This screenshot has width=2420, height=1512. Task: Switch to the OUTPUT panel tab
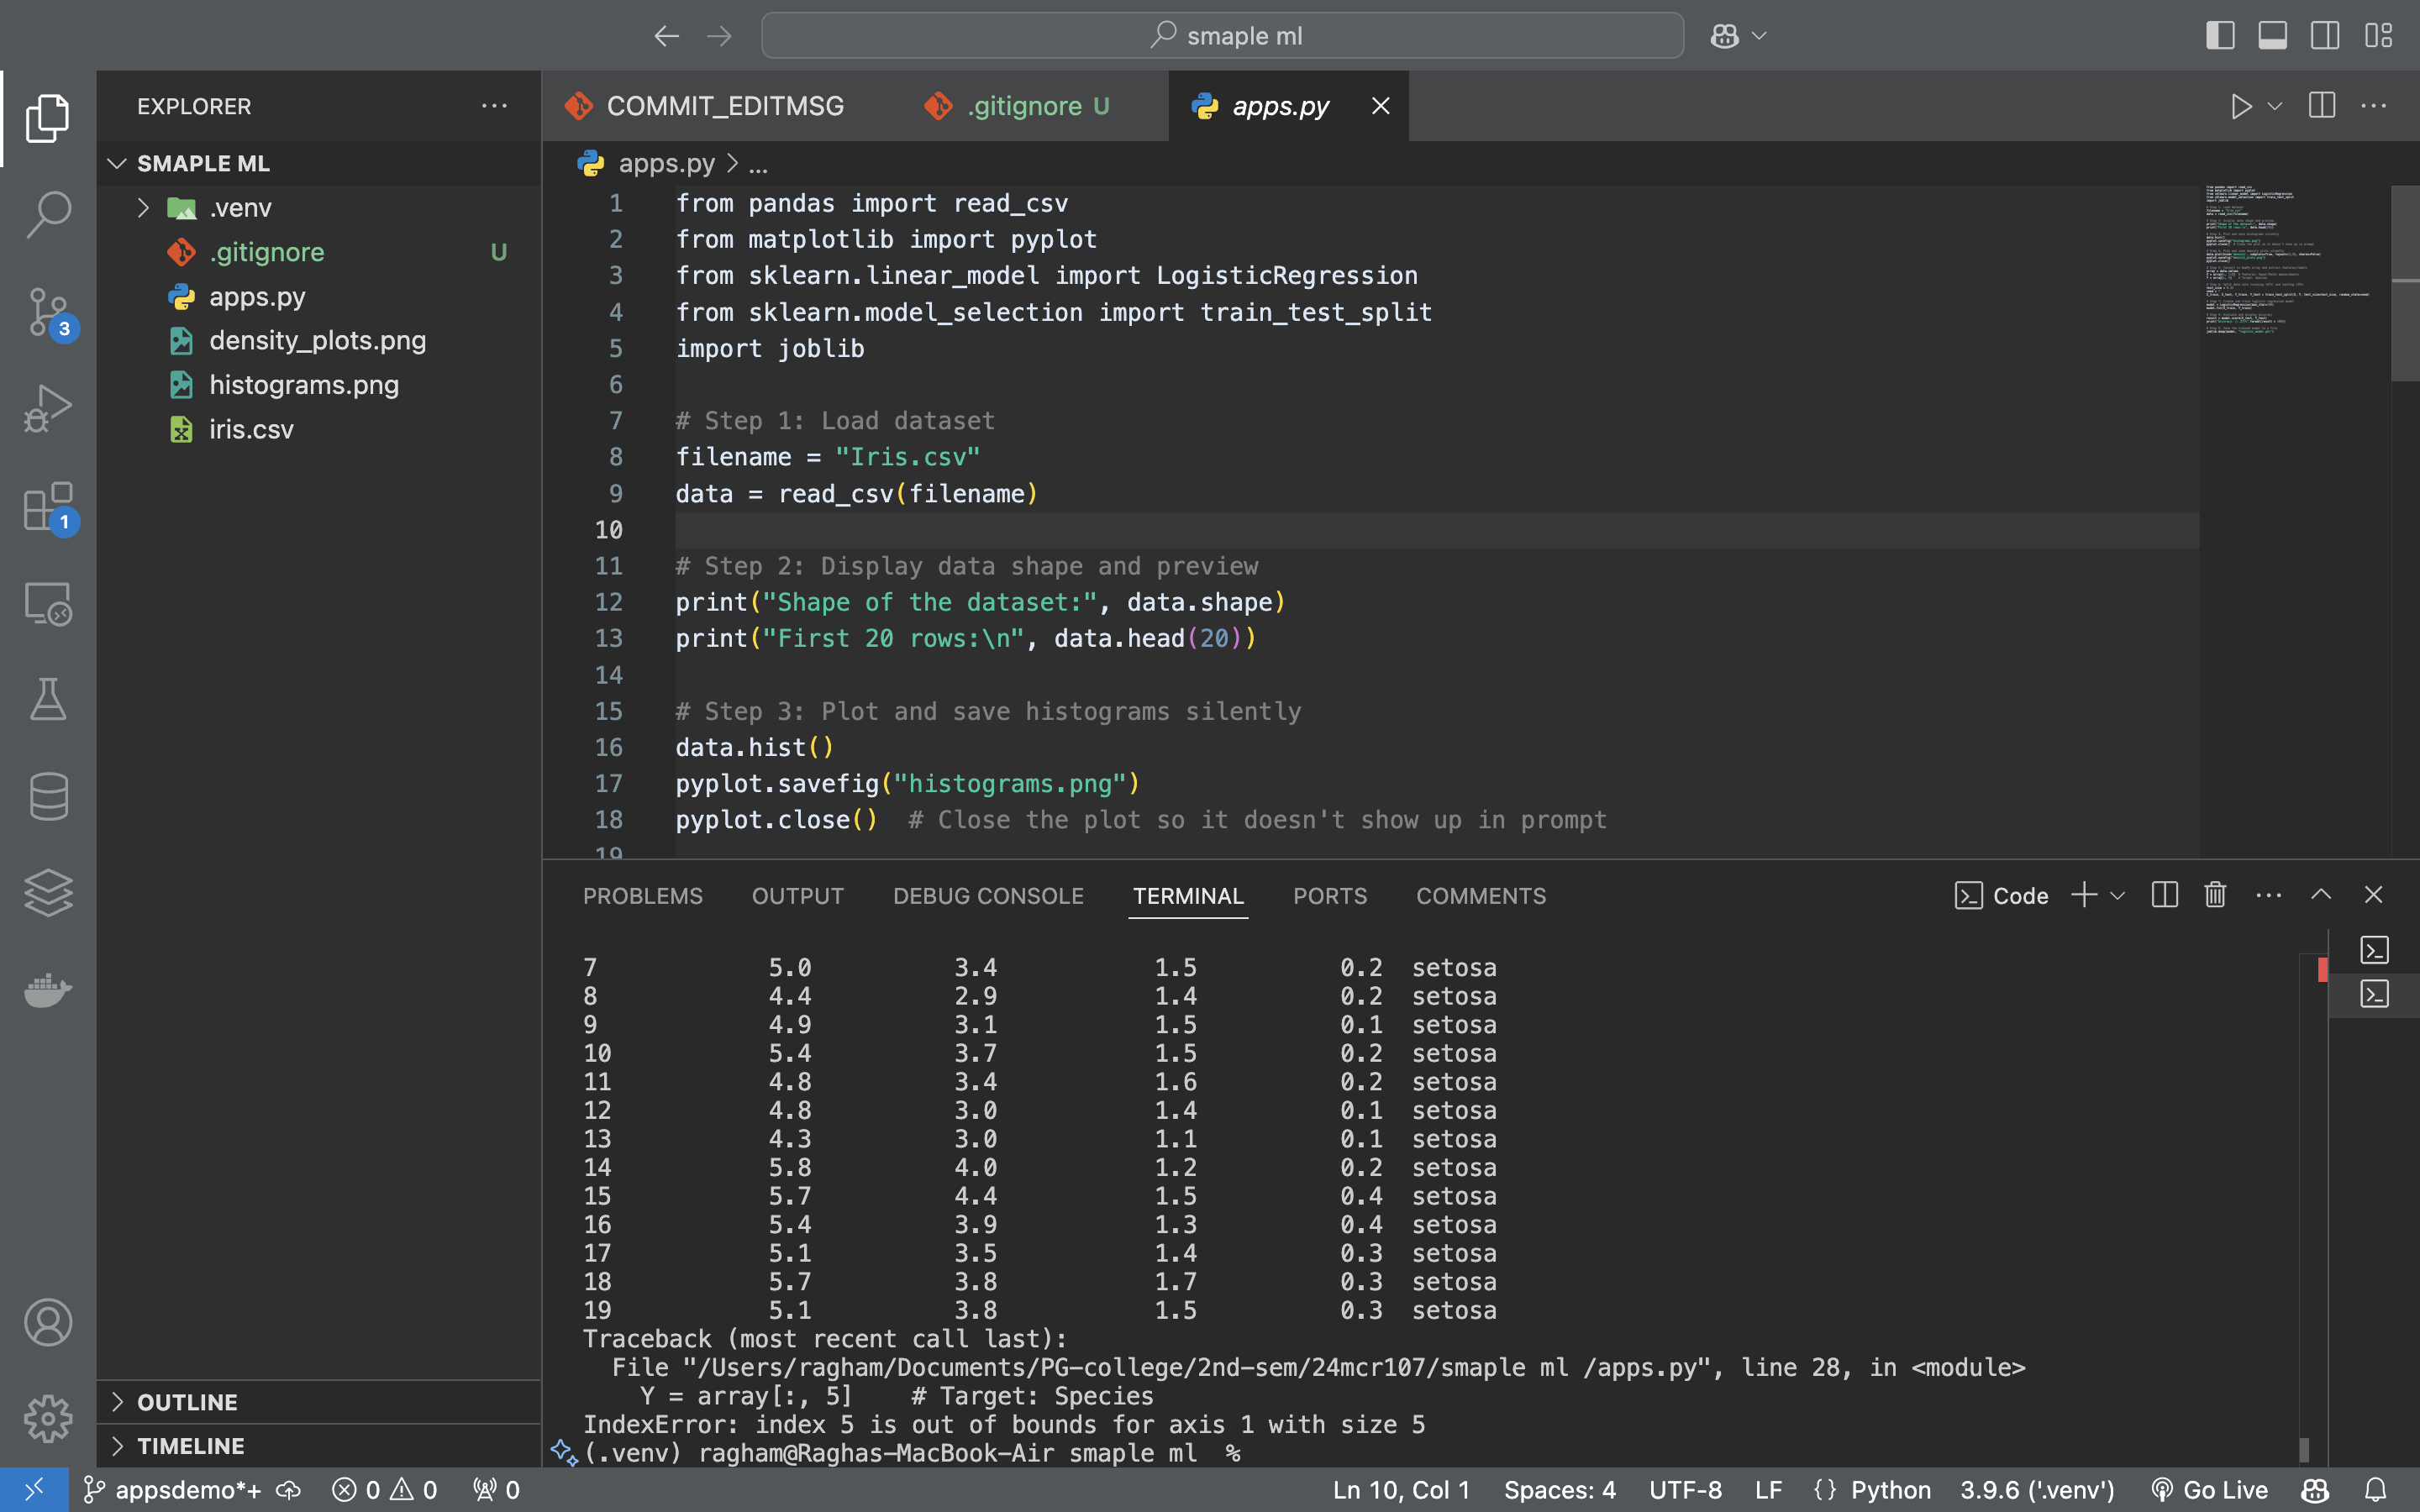point(798,896)
